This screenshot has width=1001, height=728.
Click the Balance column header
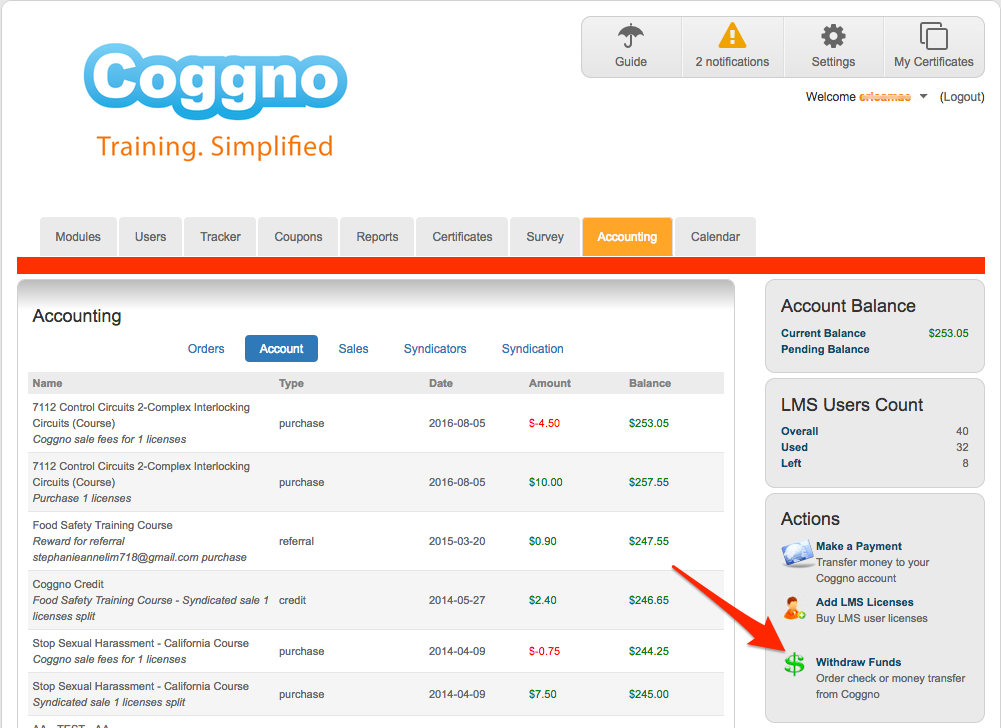(650, 383)
